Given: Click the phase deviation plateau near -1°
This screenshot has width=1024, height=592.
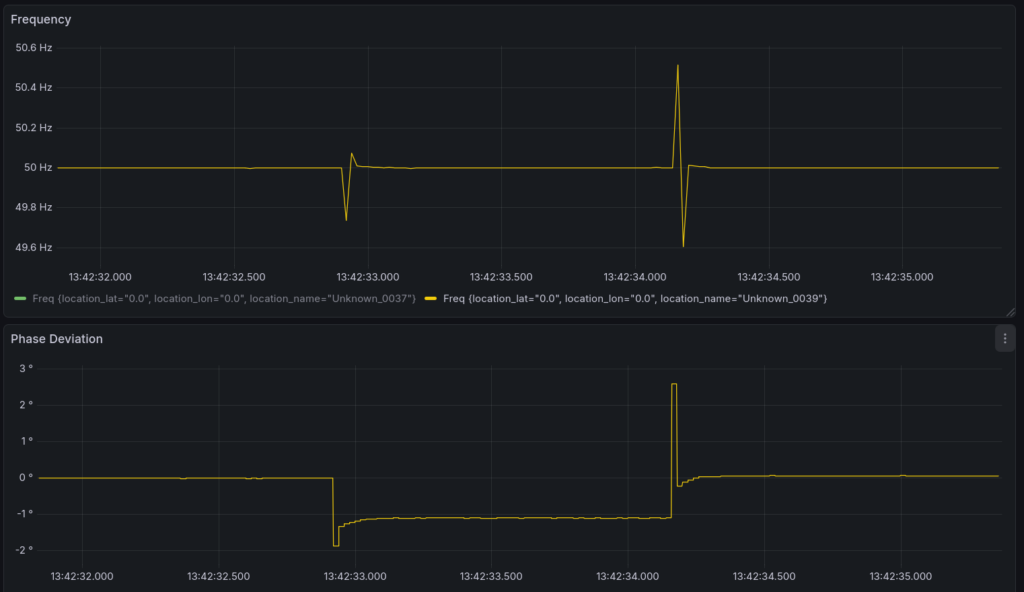Looking at the screenshot, I should [x=500, y=518].
